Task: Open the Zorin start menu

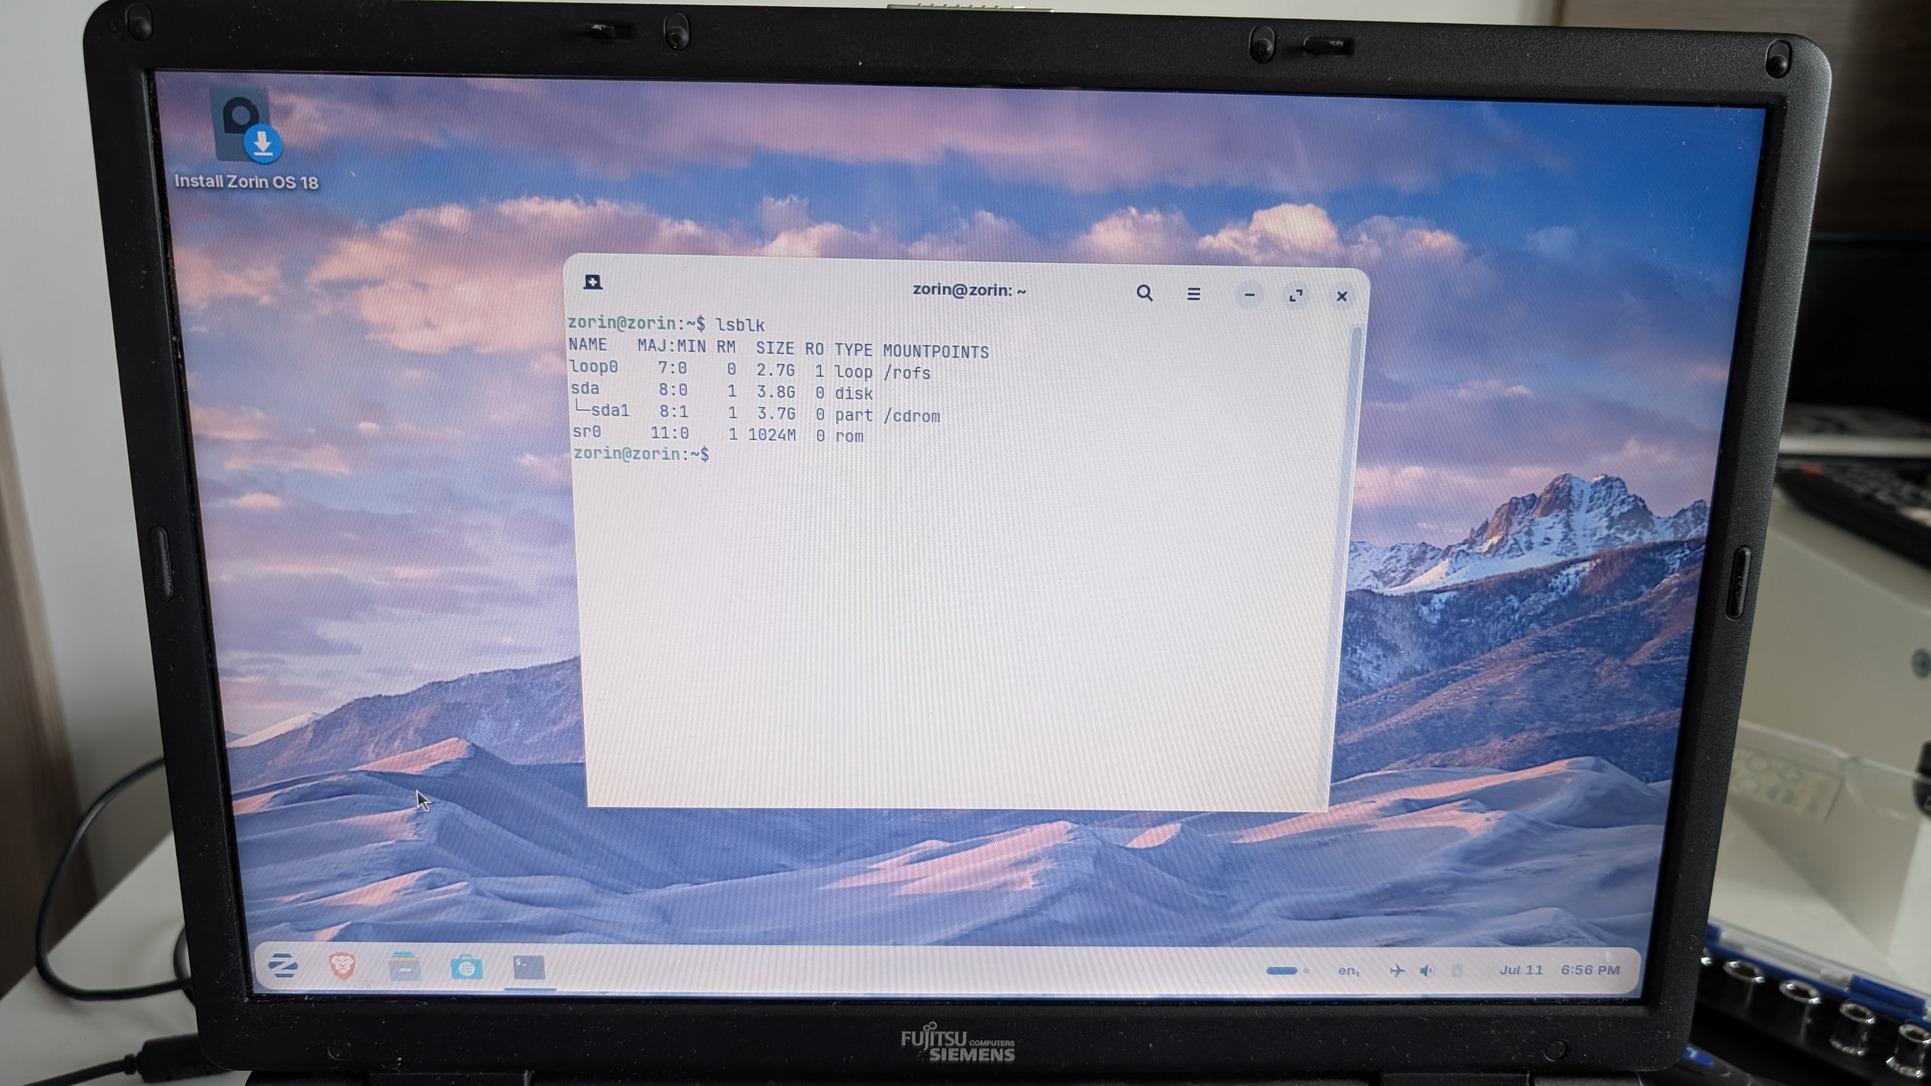Action: pyautogui.click(x=283, y=965)
